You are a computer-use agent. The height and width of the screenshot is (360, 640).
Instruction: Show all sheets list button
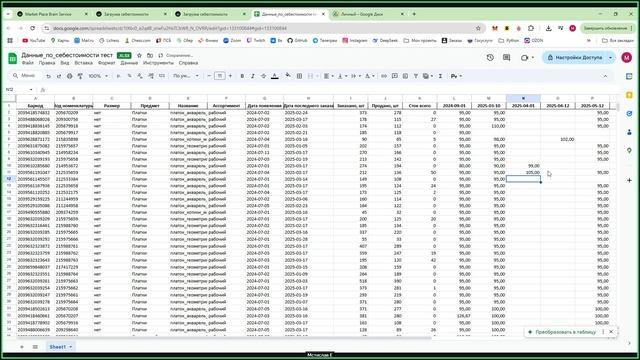35,347
